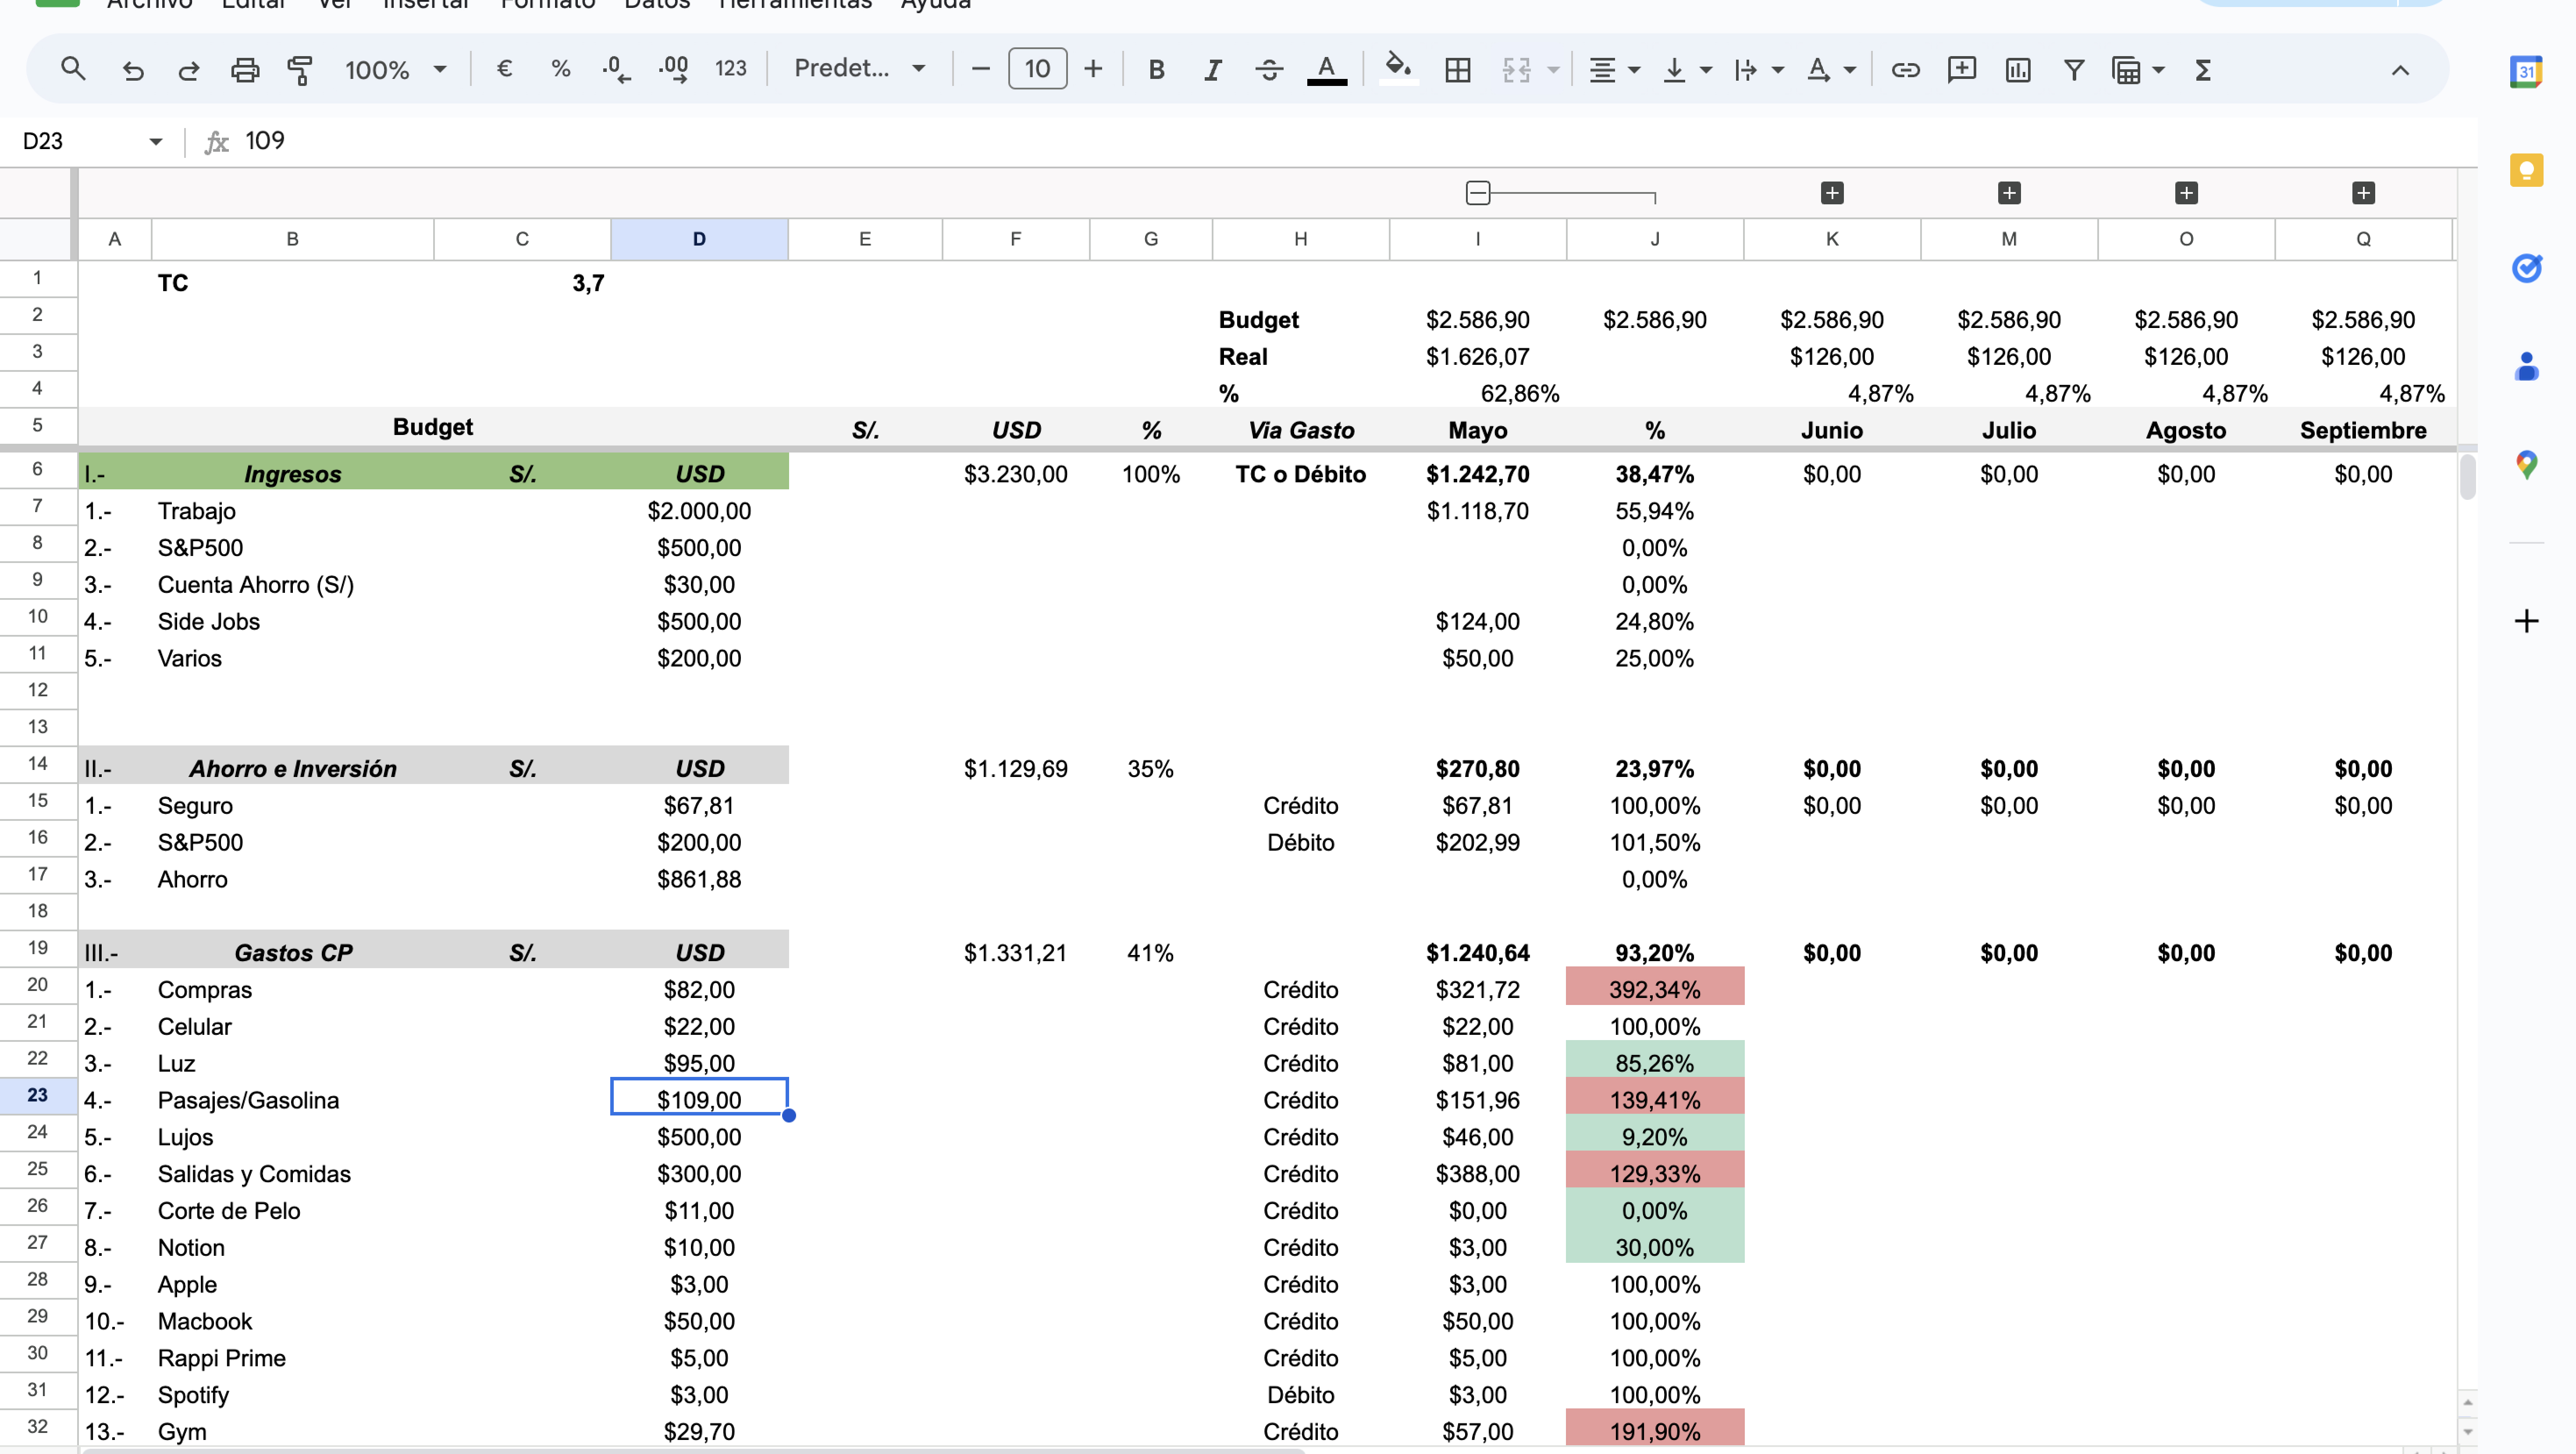Open Google Maps side panel
The width and height of the screenshot is (2576, 1454).
[2526, 464]
